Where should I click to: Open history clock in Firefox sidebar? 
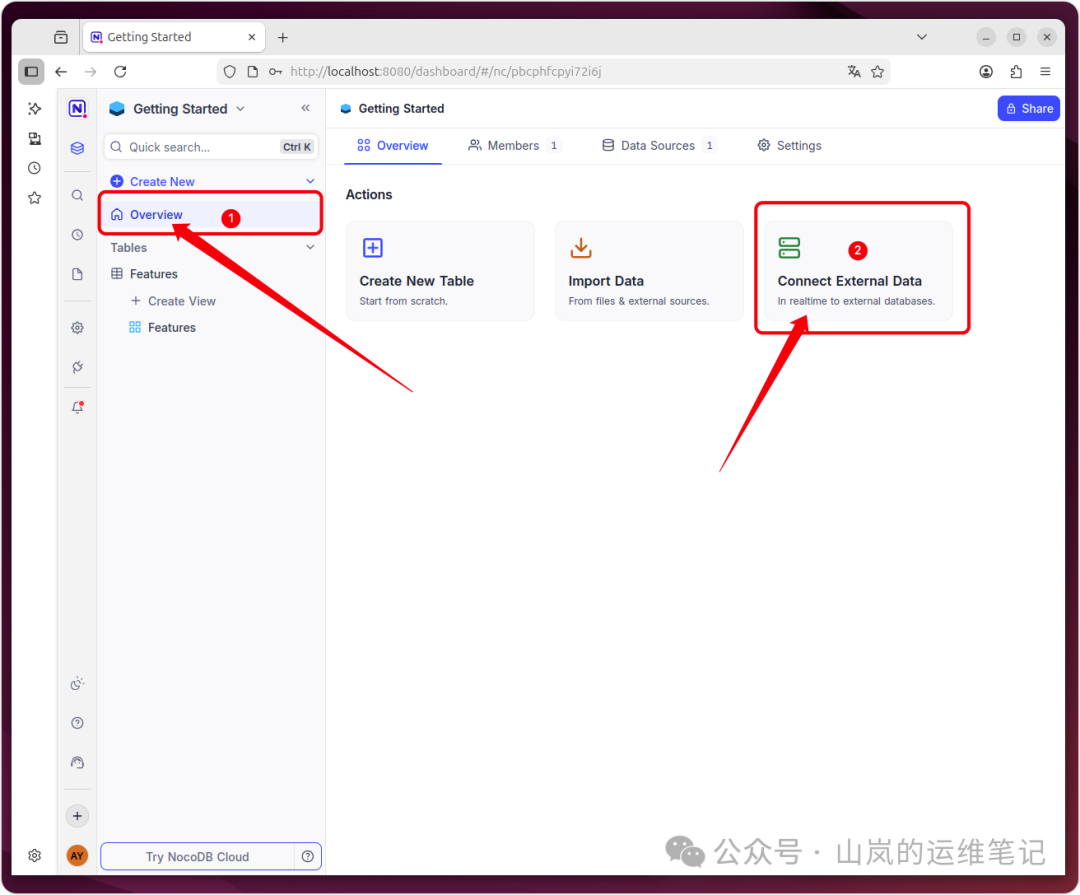click(34, 168)
